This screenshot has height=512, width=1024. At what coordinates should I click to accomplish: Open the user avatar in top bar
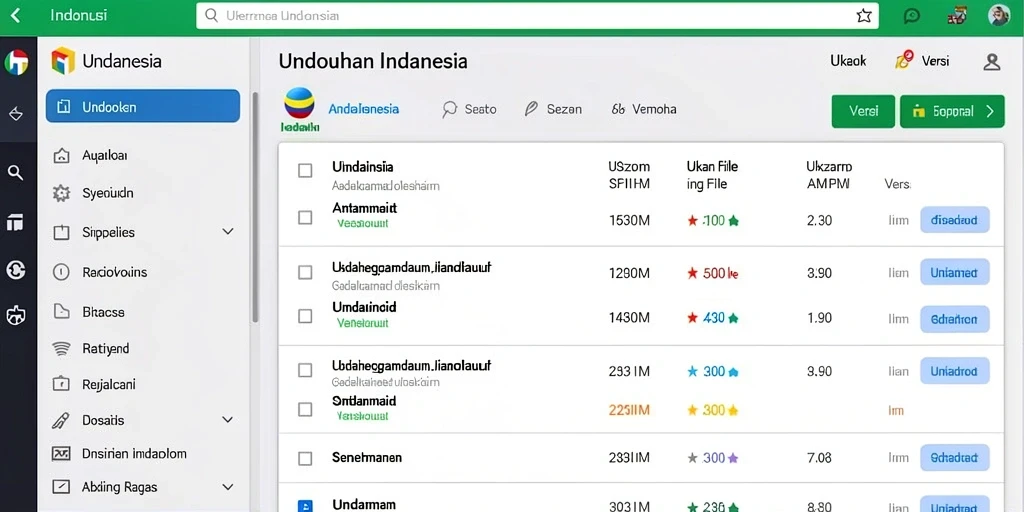click(999, 15)
